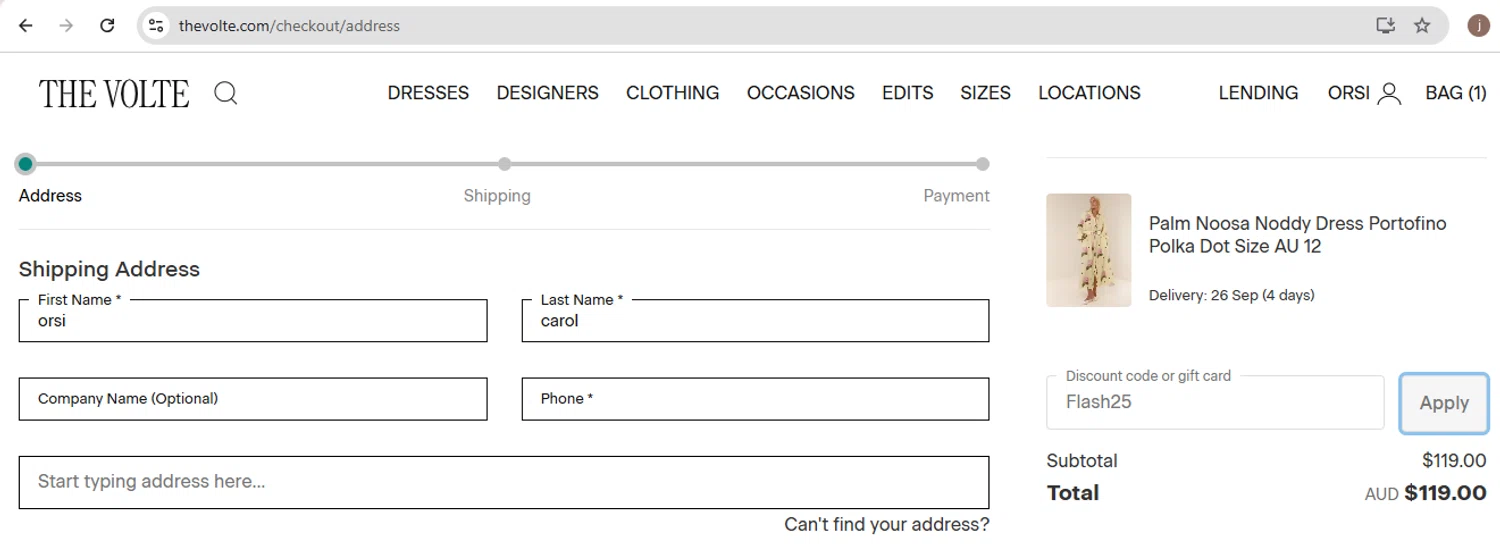
Task: Go to The Volte home logo
Action: 114,94
